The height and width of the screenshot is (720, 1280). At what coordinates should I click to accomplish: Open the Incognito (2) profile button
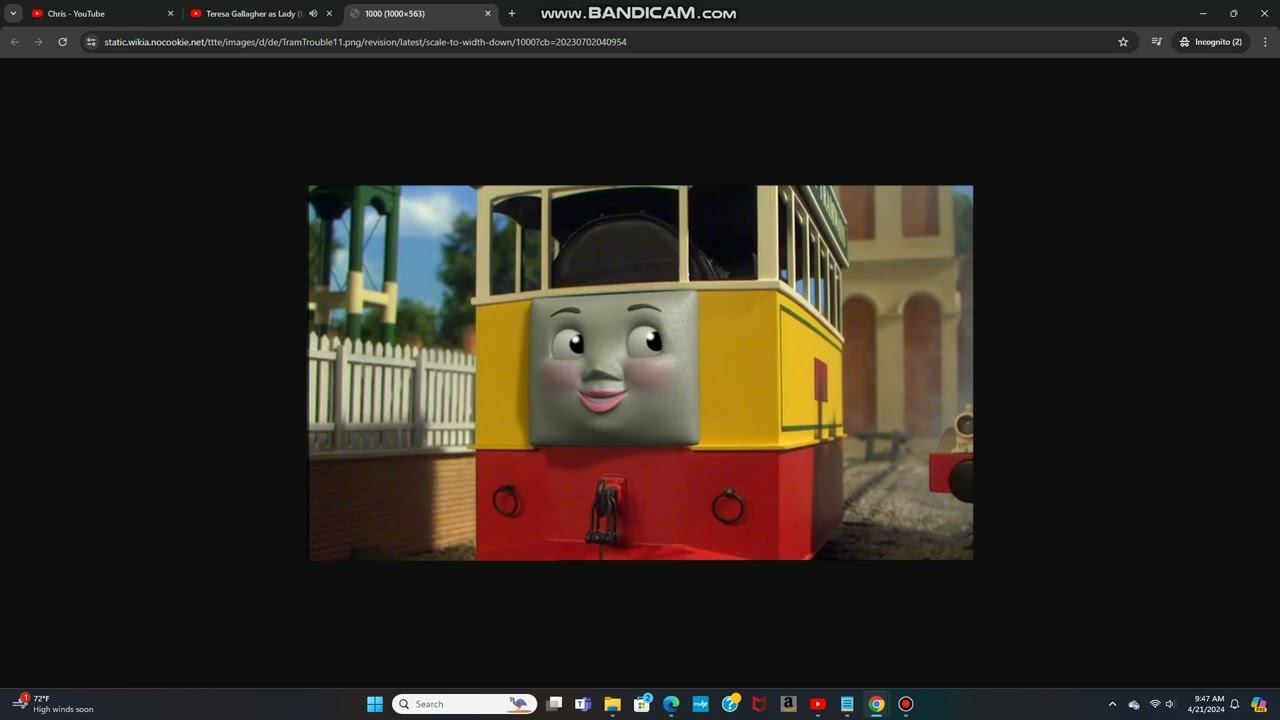(1210, 42)
